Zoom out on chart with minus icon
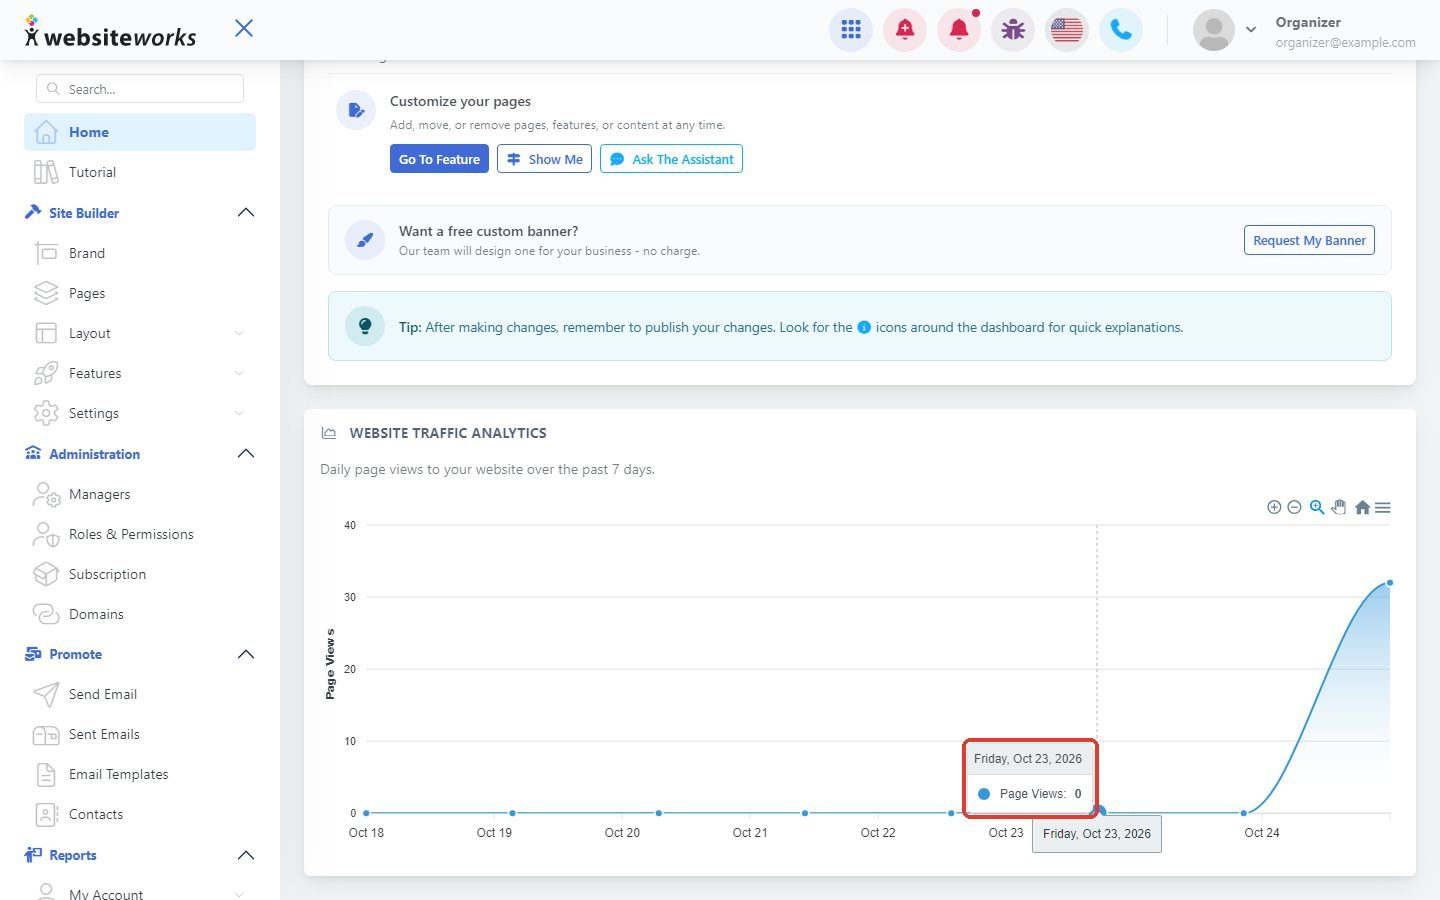This screenshot has width=1440, height=900. (1294, 507)
